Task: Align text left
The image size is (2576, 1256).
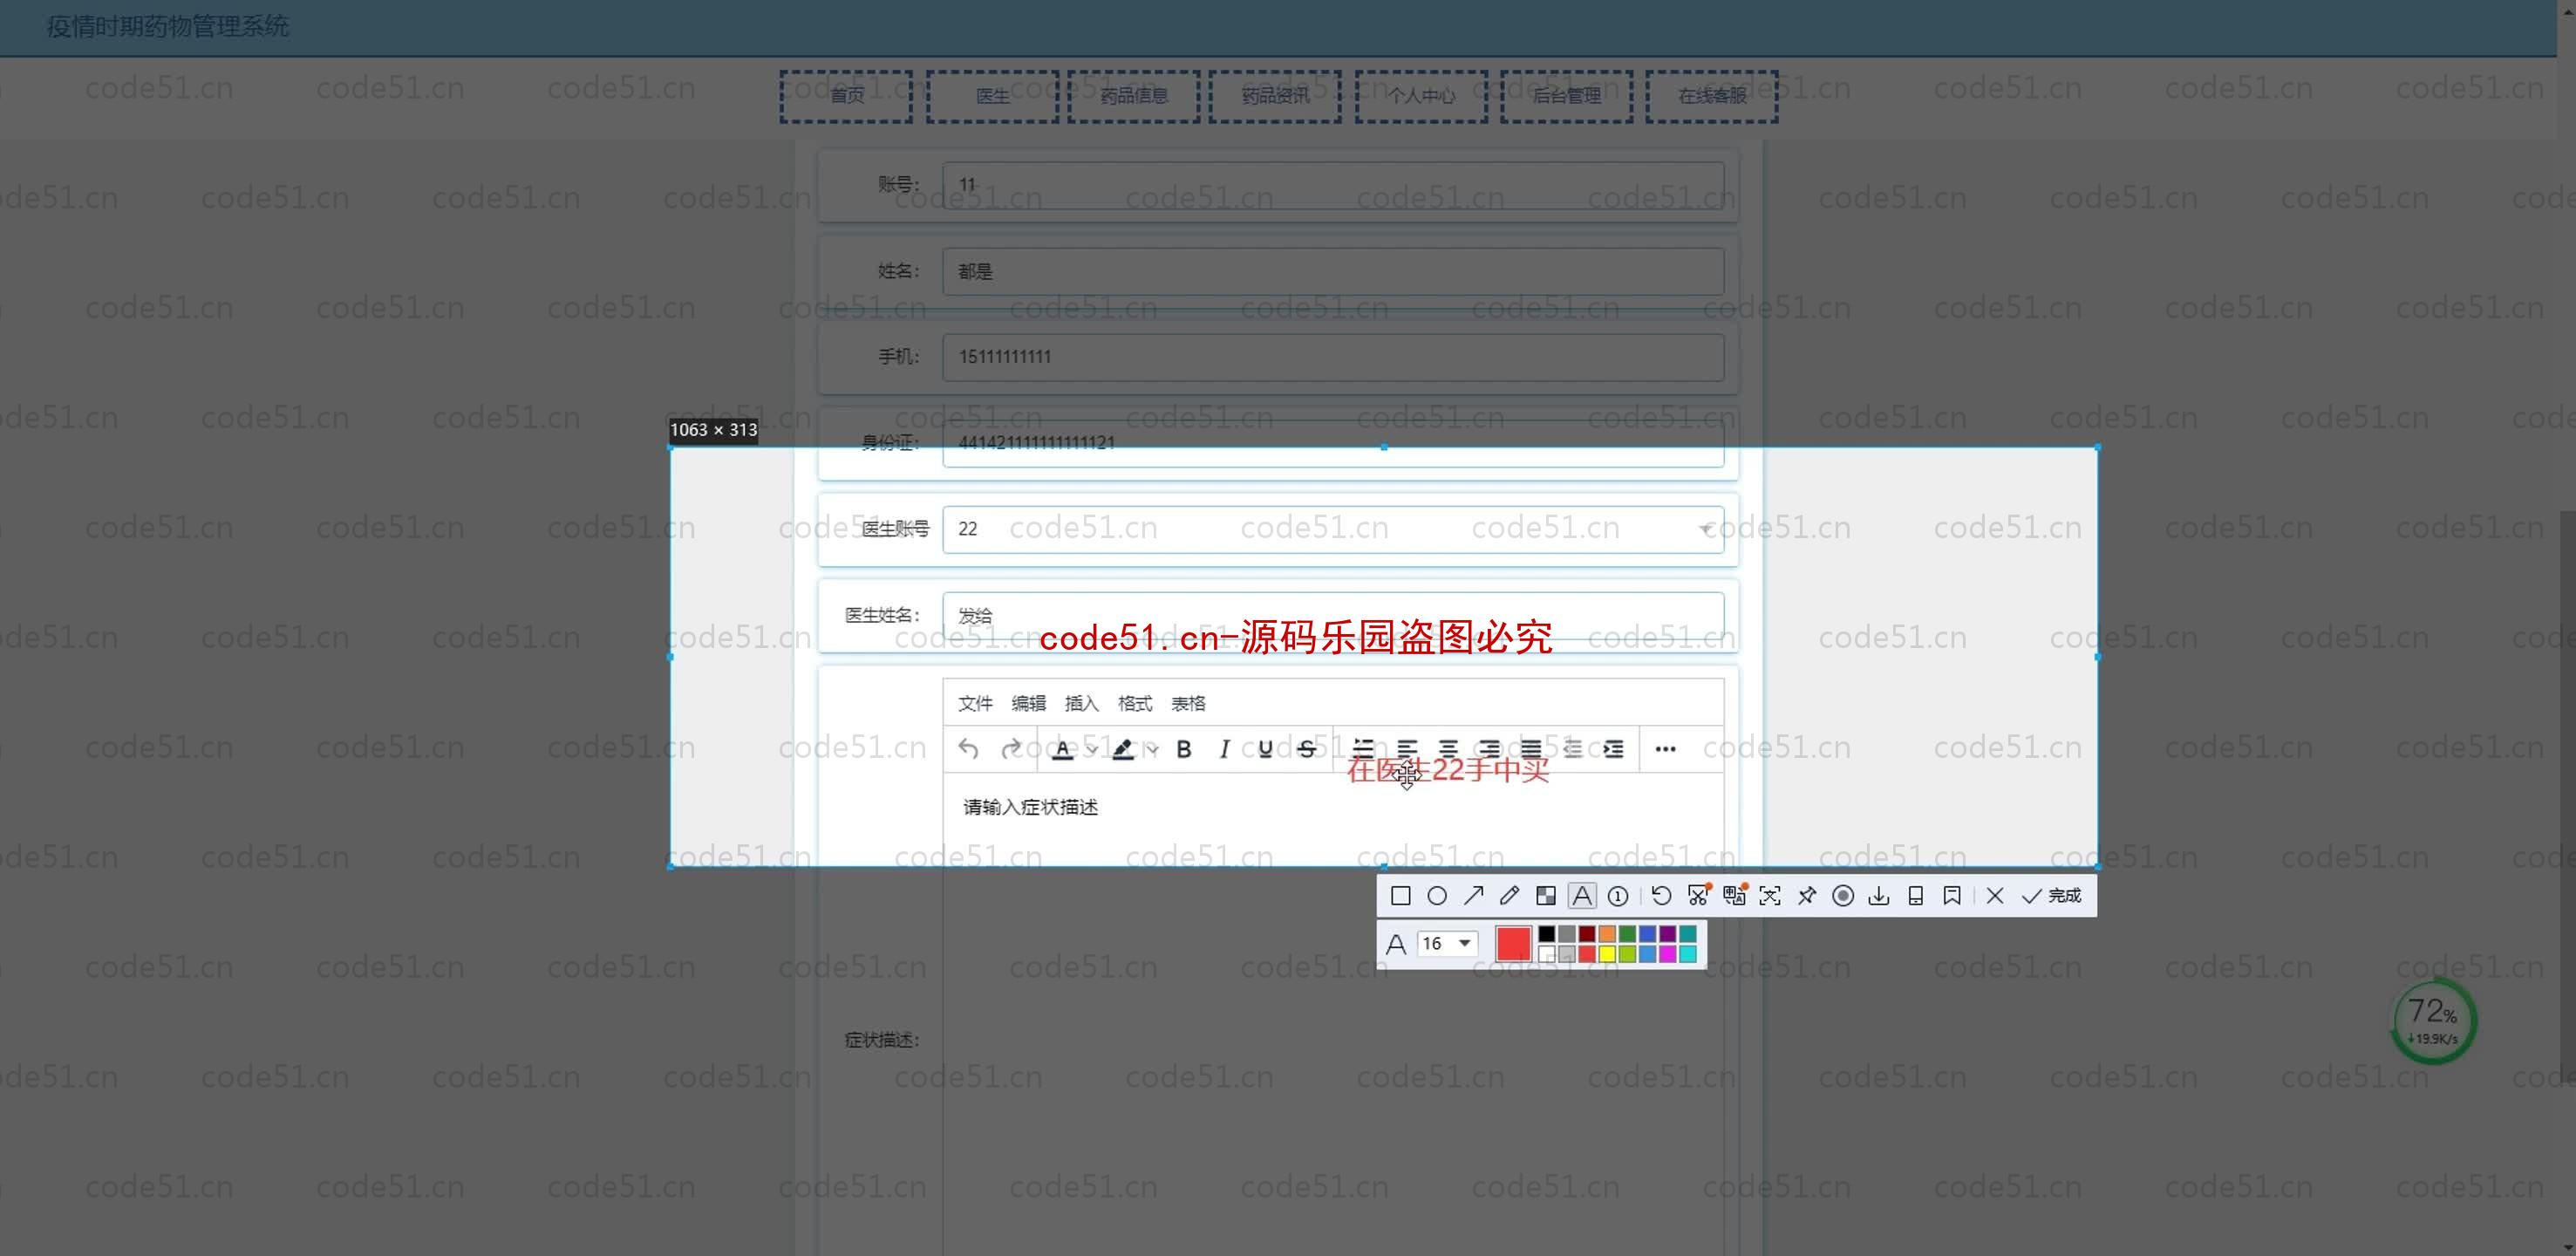Action: pos(1407,749)
